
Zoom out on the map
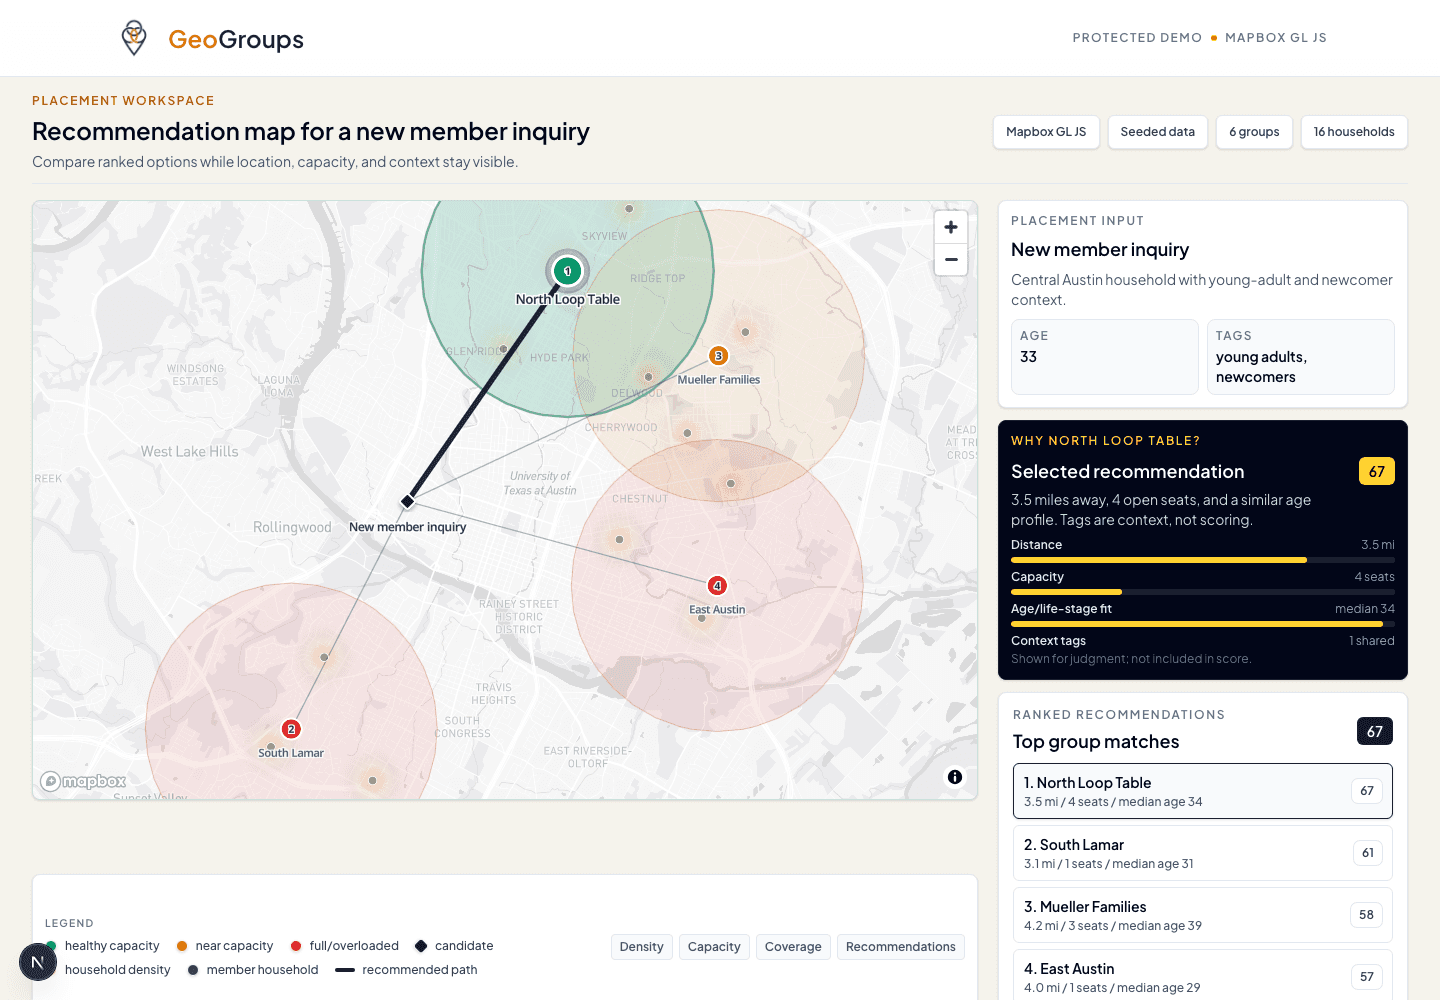click(951, 260)
